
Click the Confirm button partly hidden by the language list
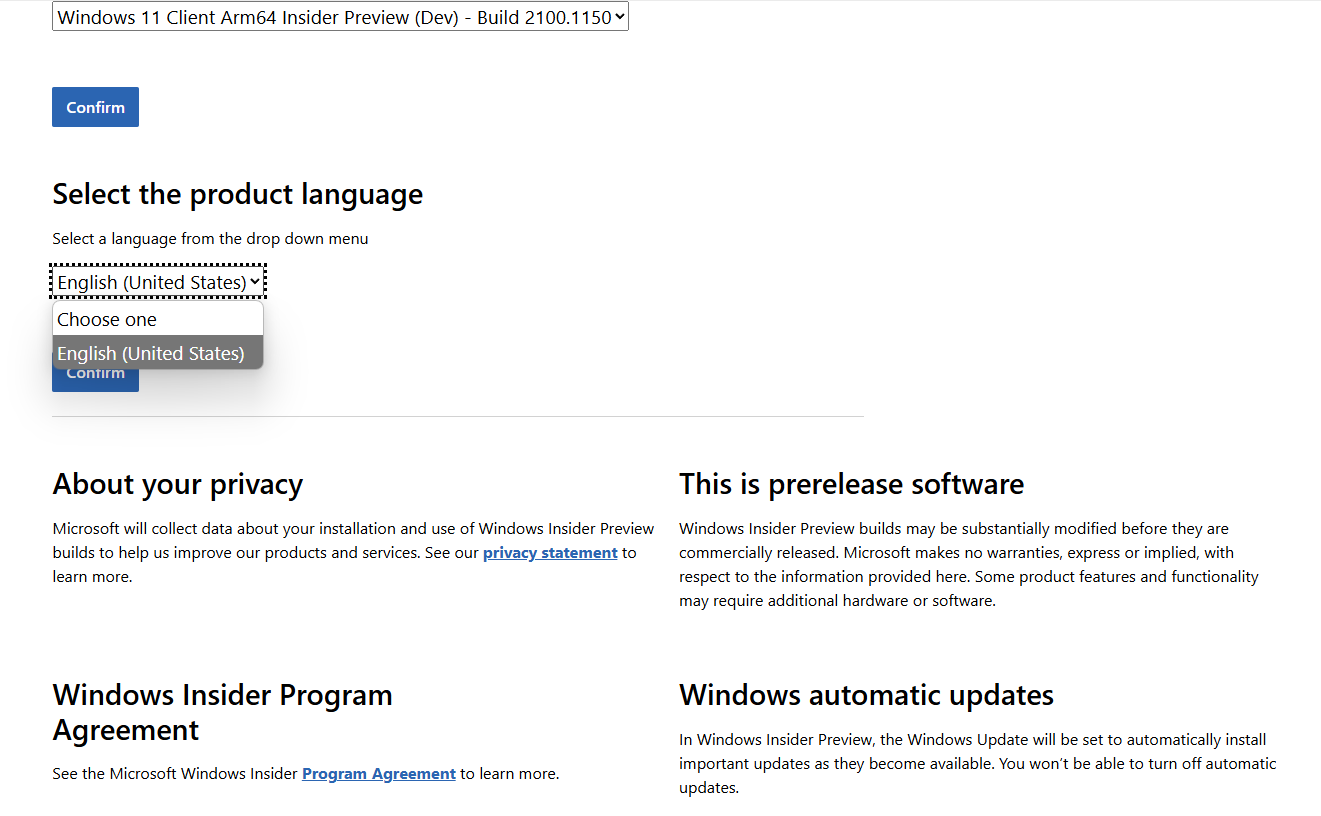coord(95,380)
